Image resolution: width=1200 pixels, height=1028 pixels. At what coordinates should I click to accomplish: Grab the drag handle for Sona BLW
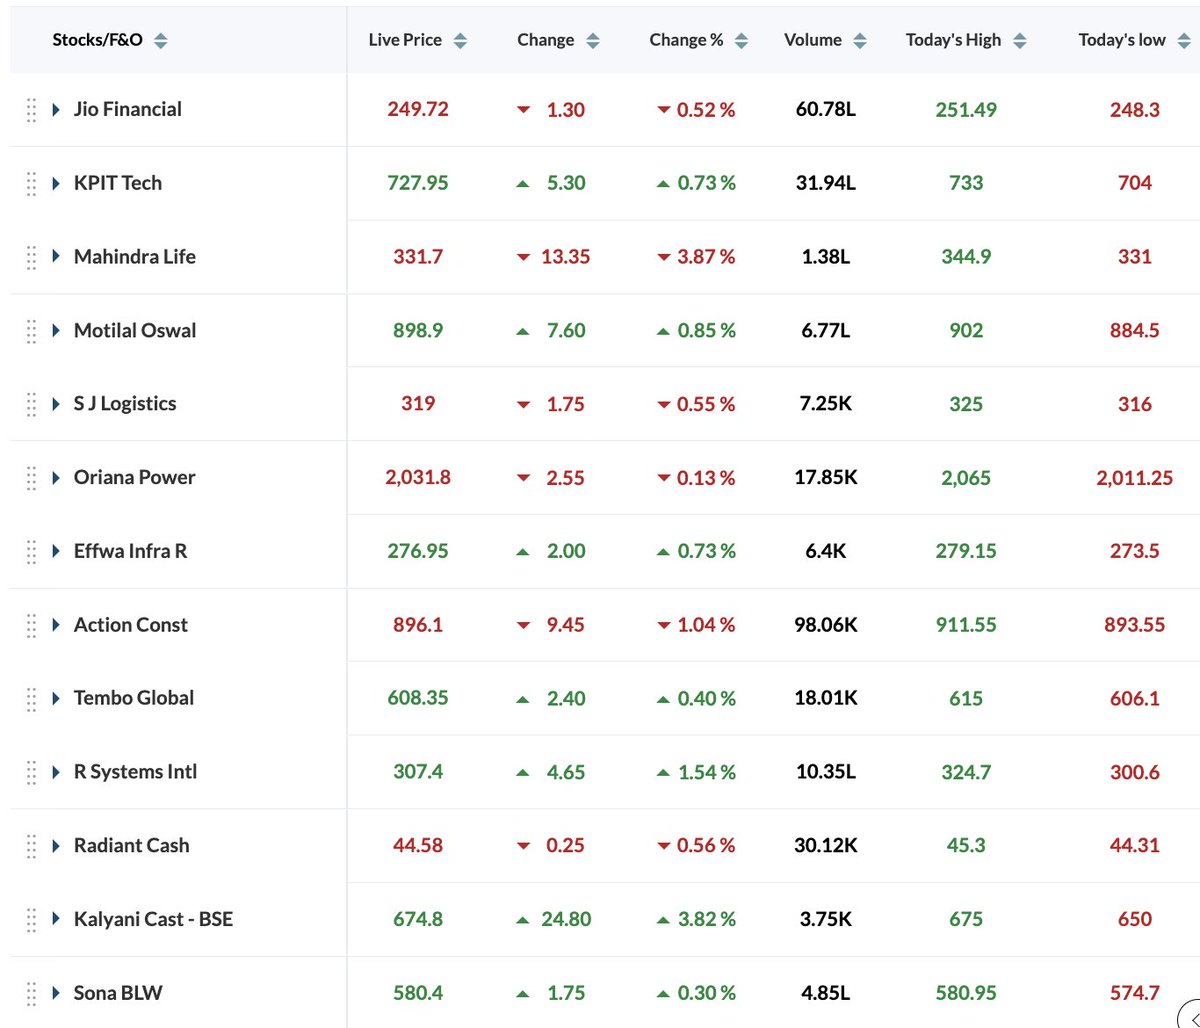(31, 993)
